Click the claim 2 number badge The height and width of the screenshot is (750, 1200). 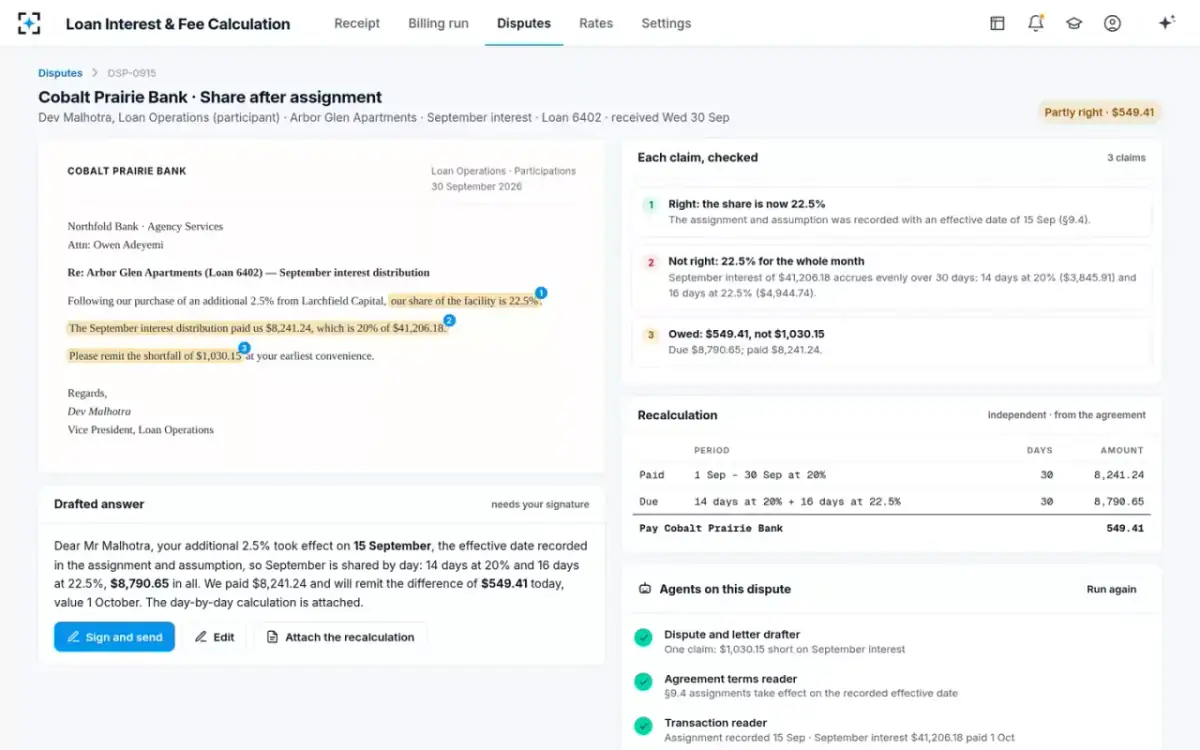[x=650, y=262]
